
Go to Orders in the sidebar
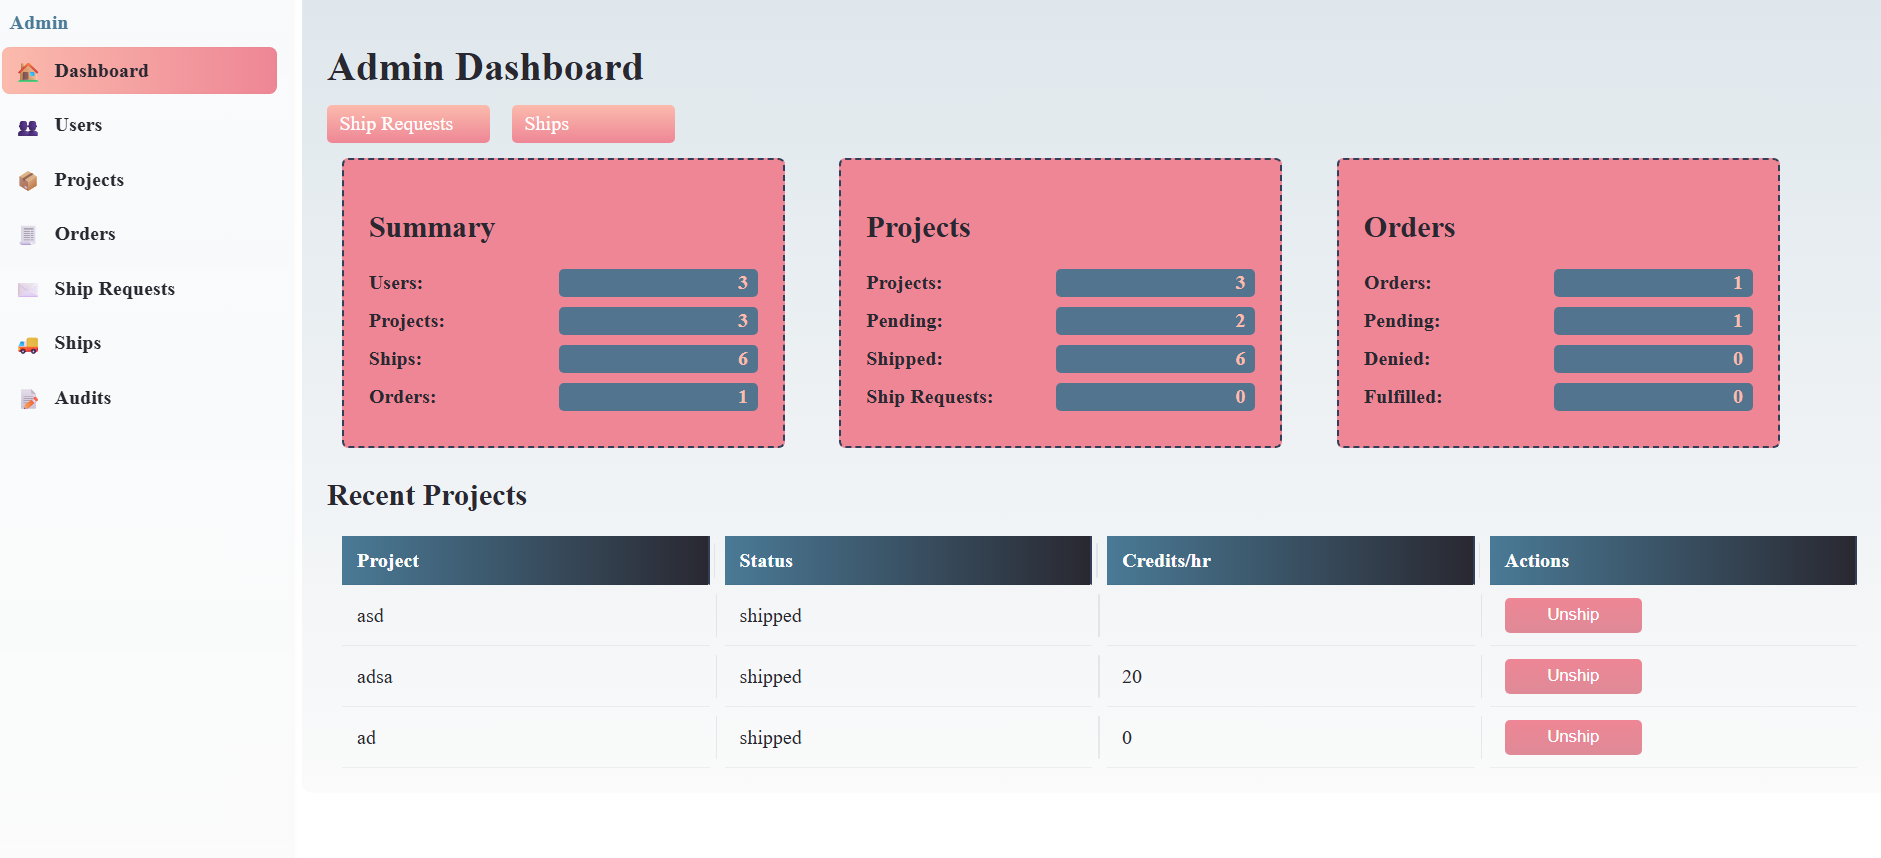(x=85, y=234)
